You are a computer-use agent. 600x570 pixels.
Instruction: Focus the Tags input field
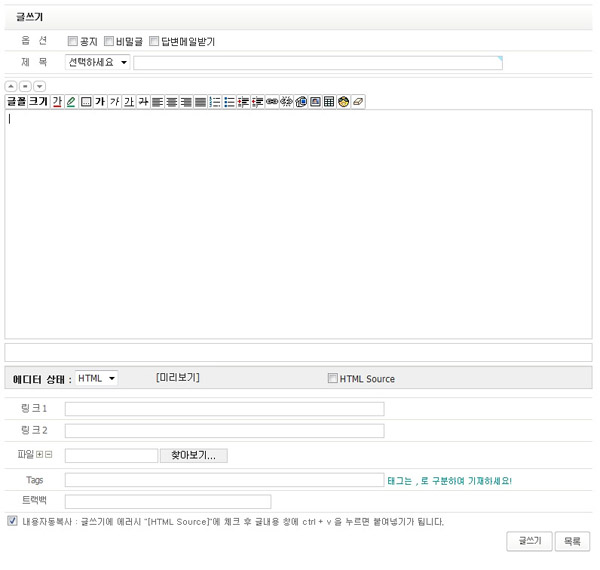(x=225, y=480)
